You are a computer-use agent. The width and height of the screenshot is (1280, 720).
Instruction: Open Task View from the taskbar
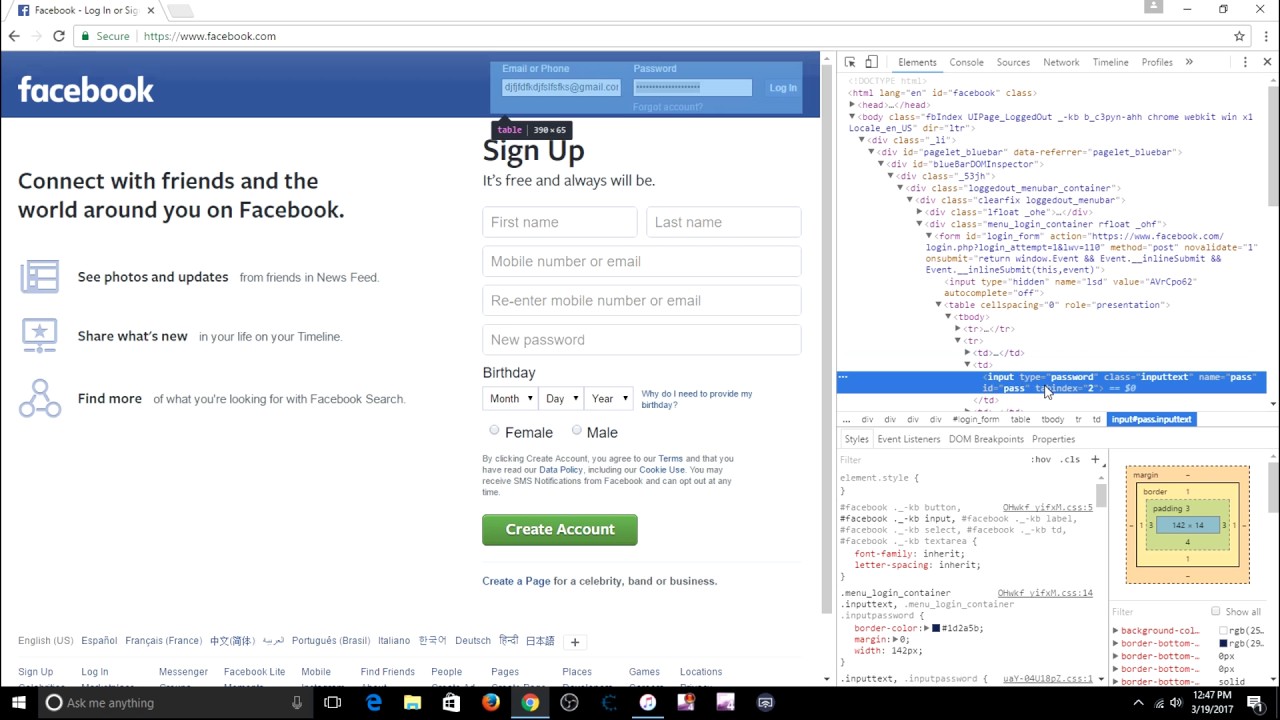tap(333, 703)
